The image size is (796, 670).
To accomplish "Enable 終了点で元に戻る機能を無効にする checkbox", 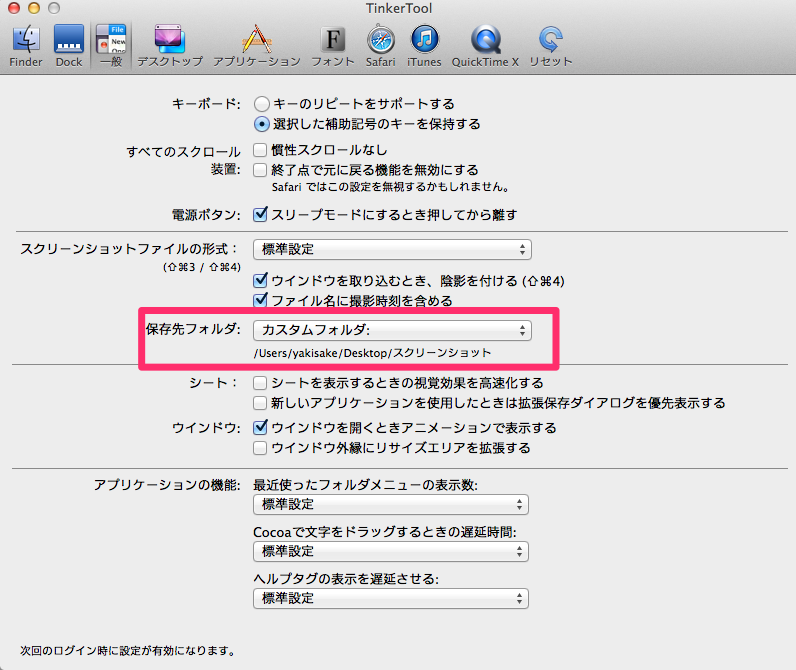I will tap(260, 170).
